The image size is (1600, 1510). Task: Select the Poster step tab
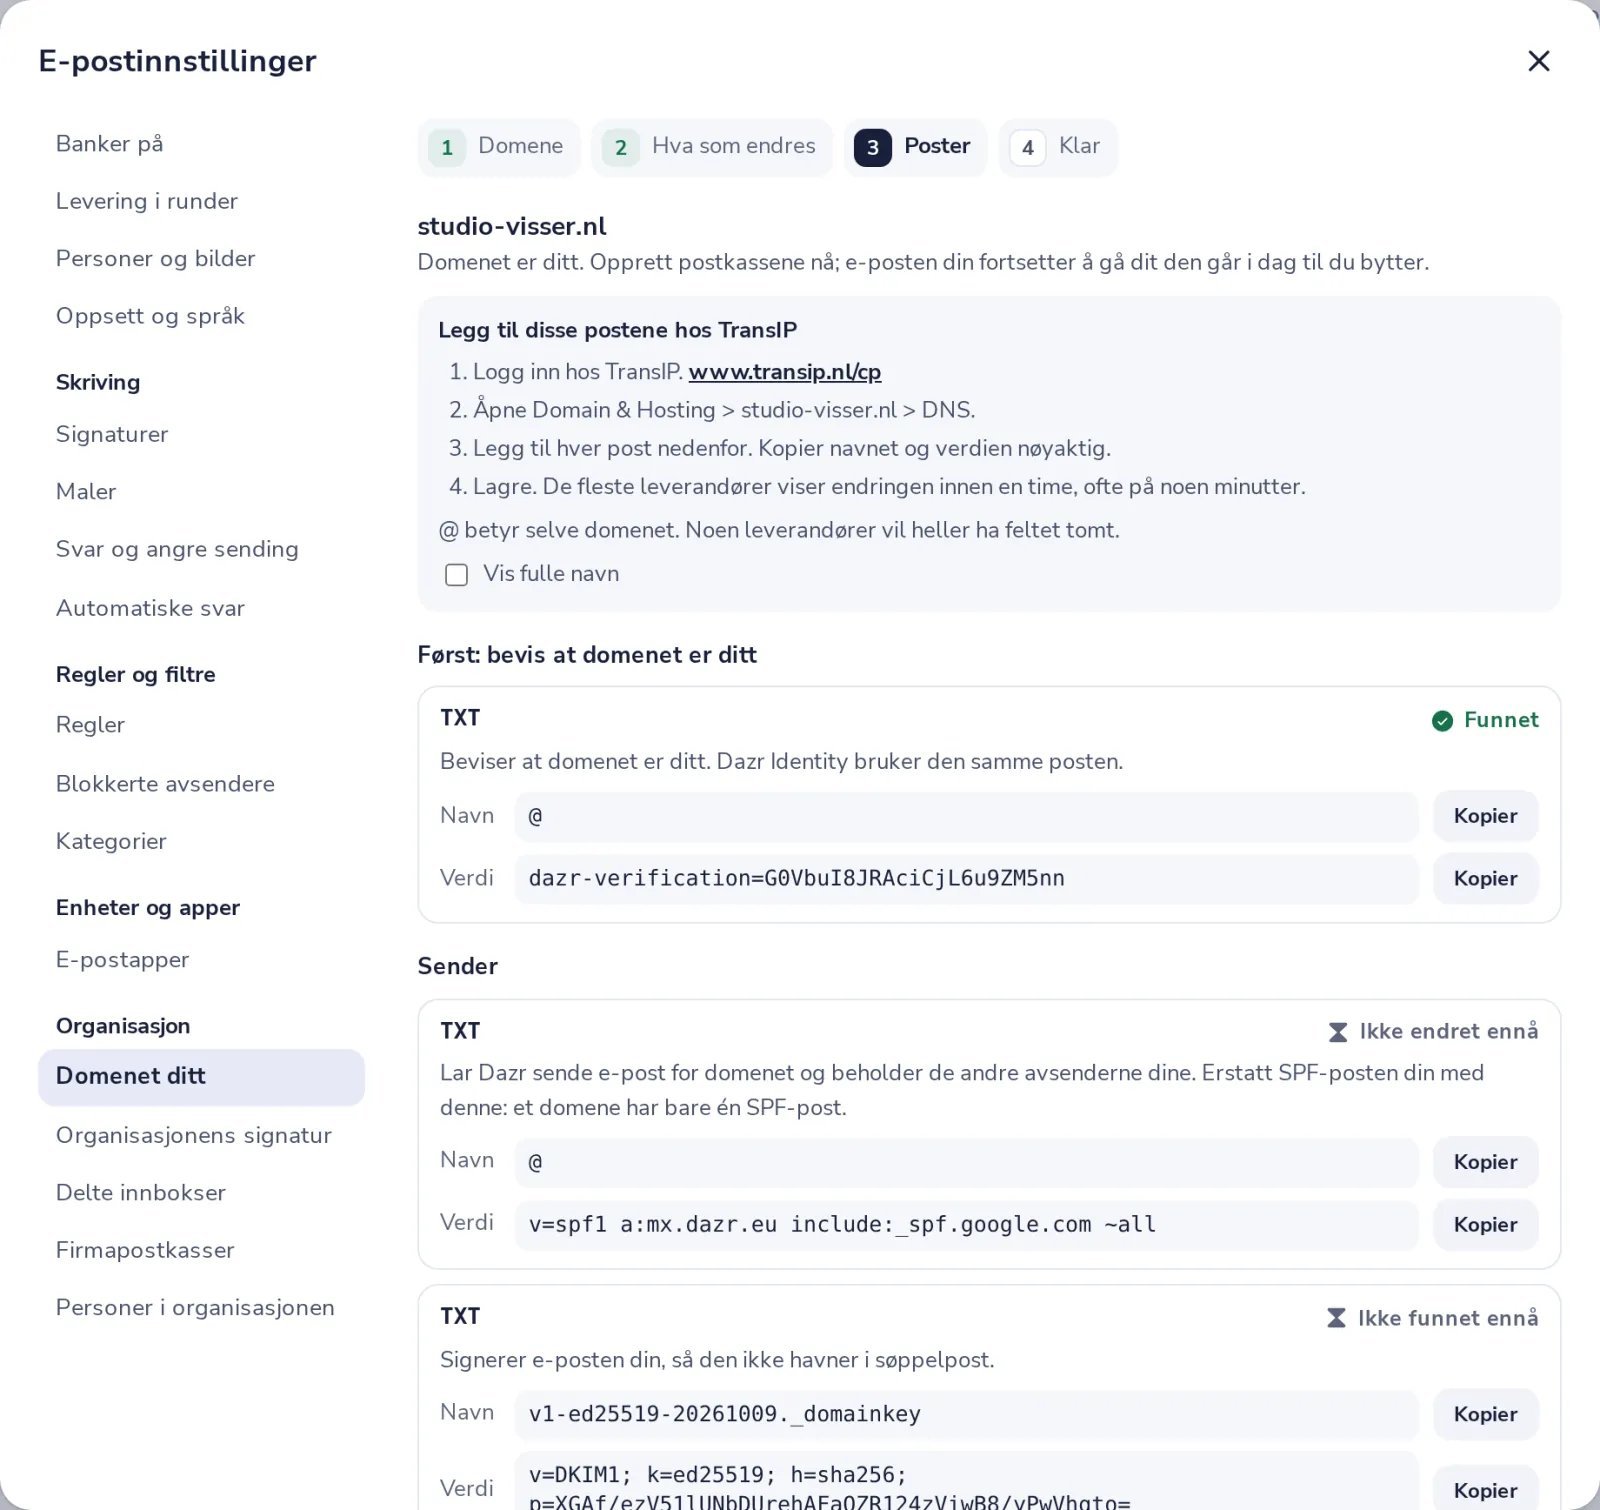915,147
